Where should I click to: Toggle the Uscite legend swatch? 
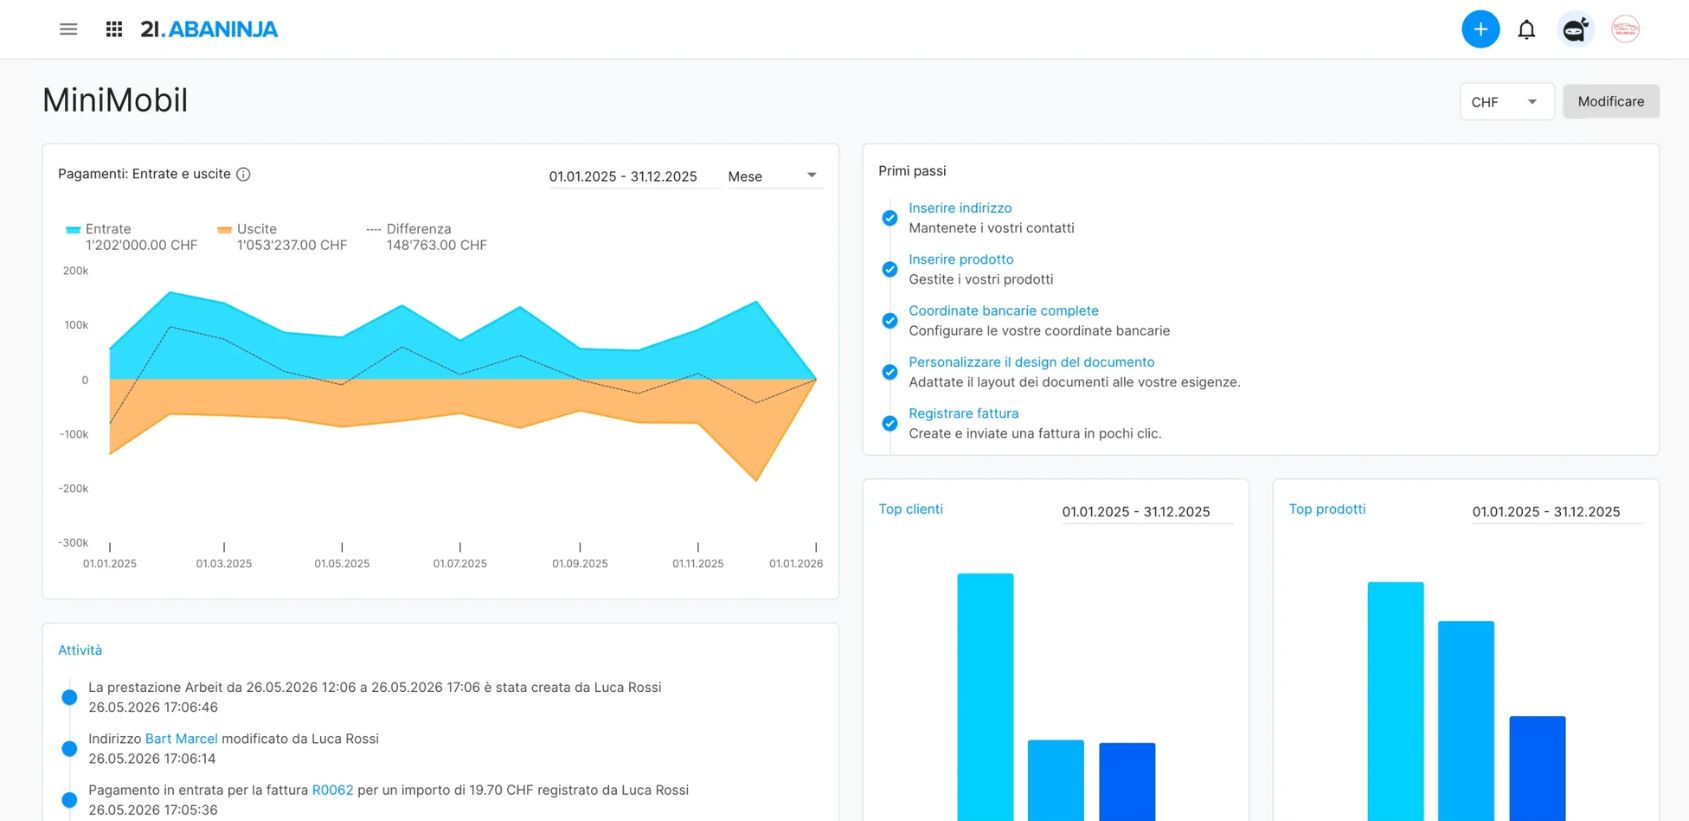[224, 230]
